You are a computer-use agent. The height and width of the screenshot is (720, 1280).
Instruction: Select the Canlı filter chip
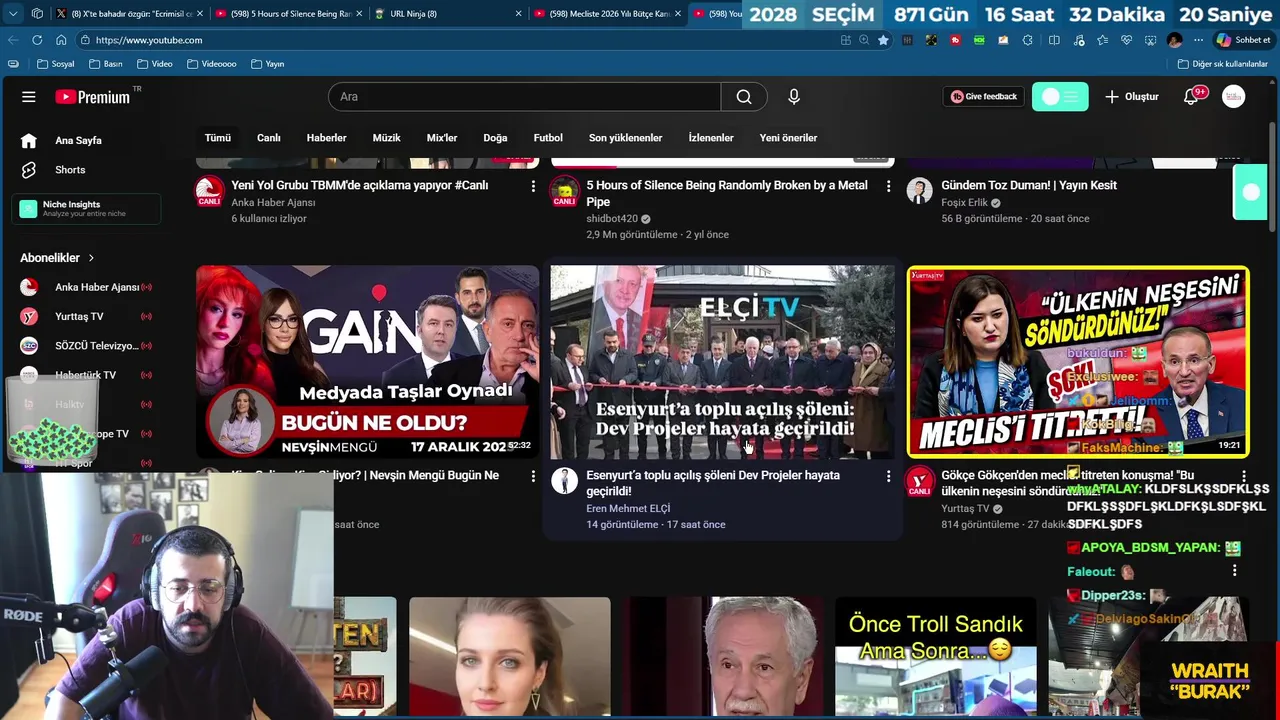click(269, 138)
